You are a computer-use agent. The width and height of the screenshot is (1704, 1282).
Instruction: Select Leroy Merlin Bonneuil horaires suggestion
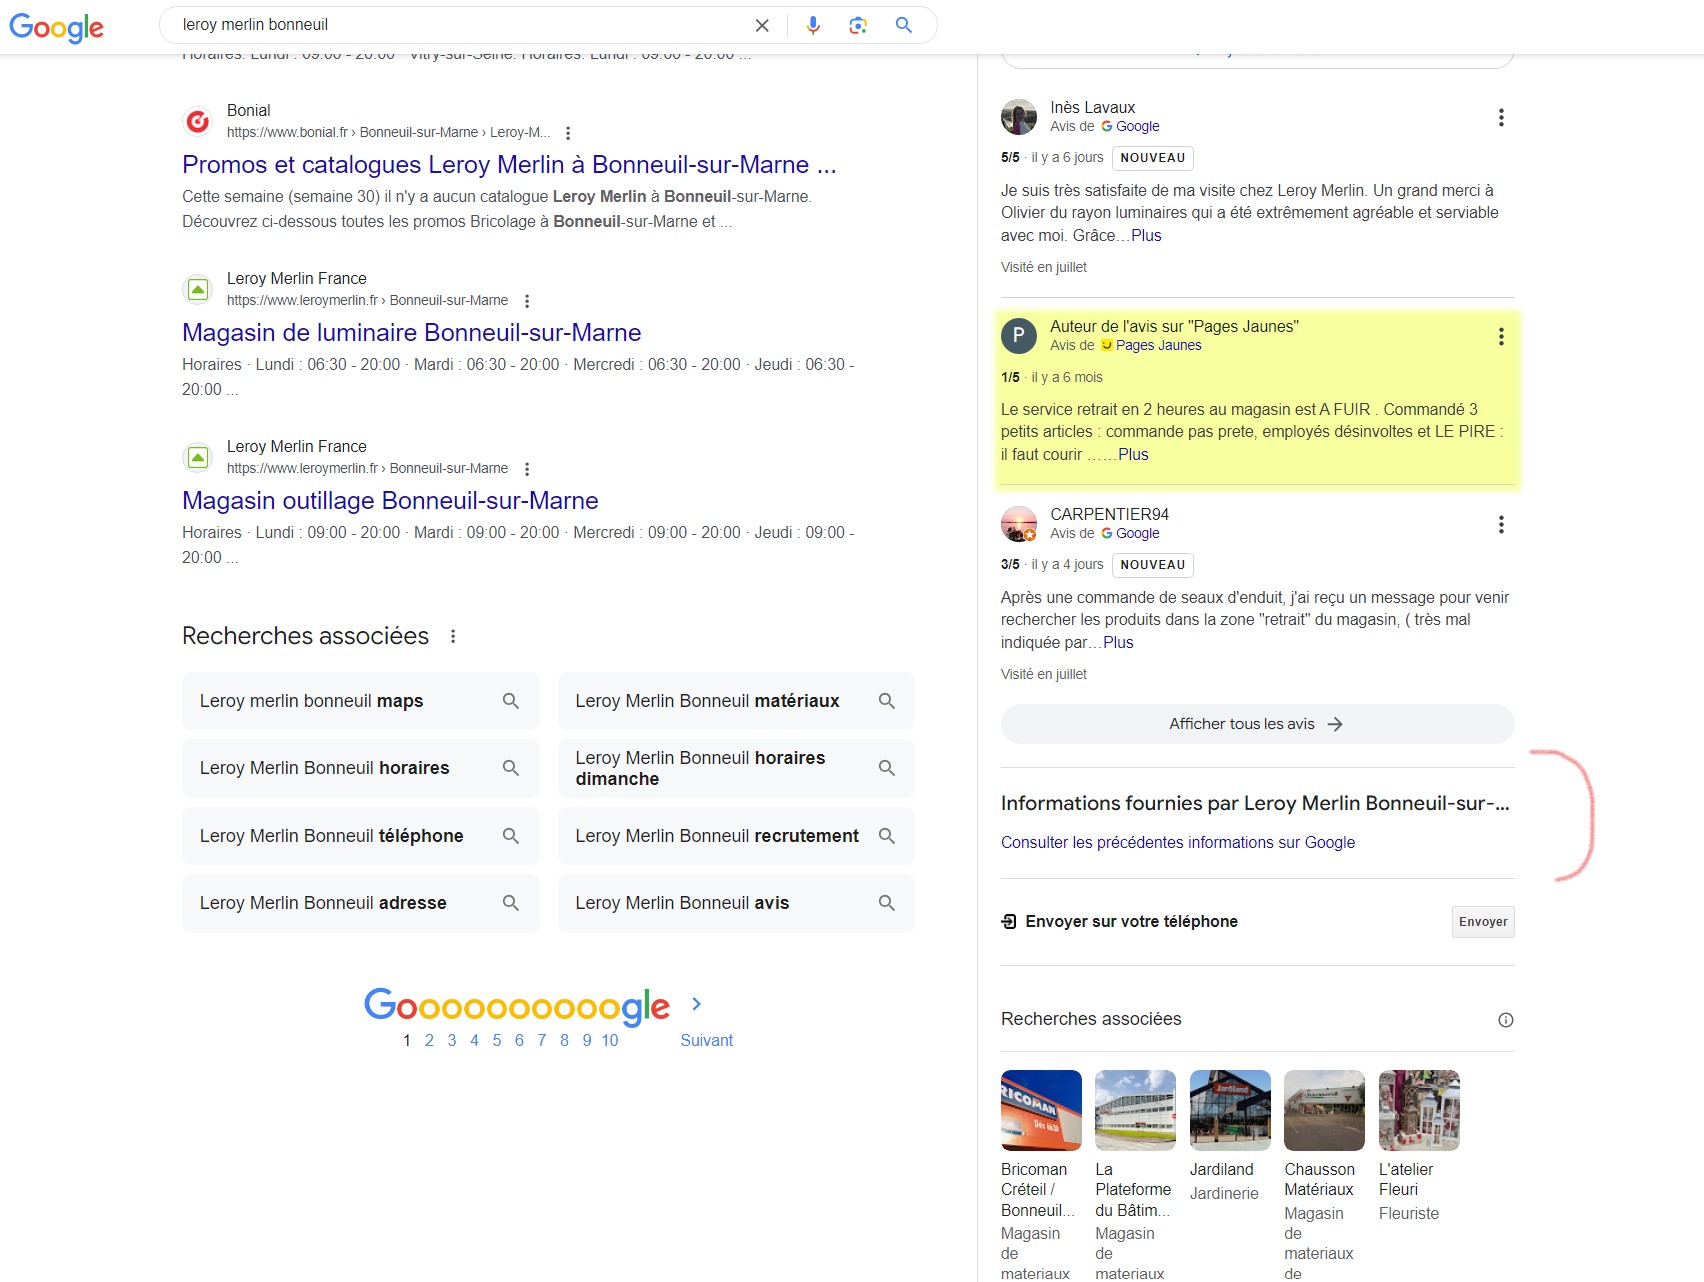pyautogui.click(x=360, y=768)
